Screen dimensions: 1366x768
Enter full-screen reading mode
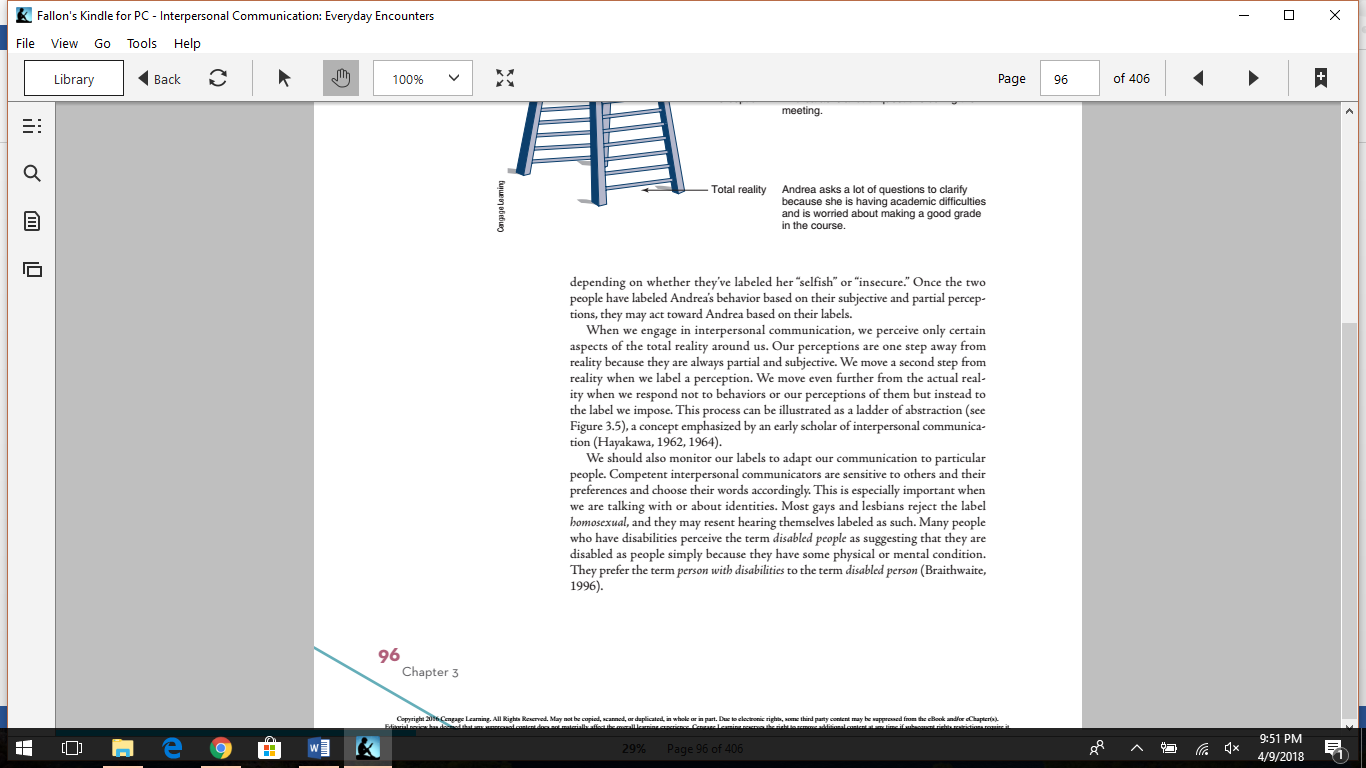pyautogui.click(x=506, y=77)
